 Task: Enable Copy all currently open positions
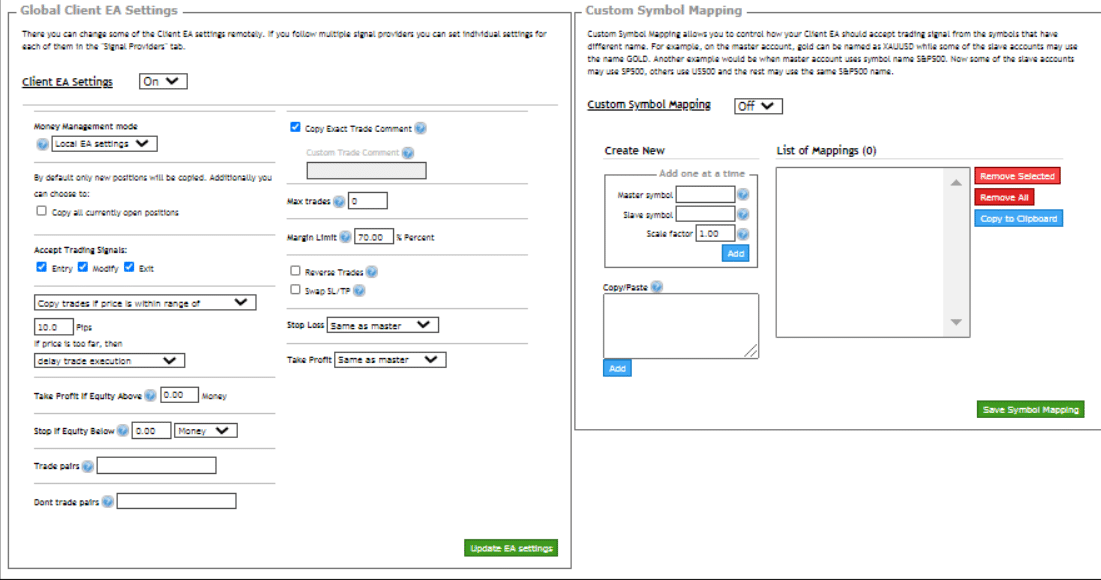click(41, 211)
